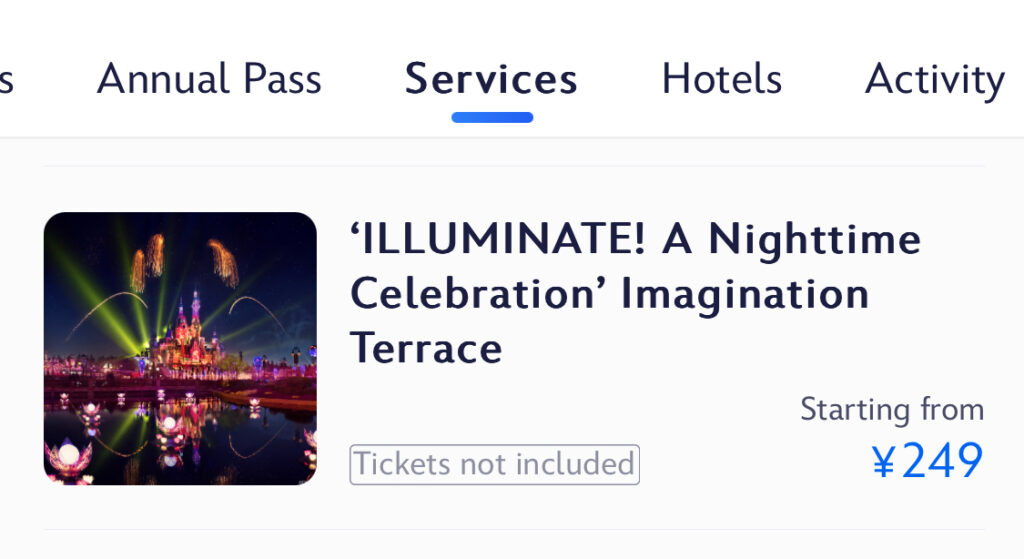This screenshot has width=1024, height=559.
Task: Open the Hotels tab
Action: [722, 79]
